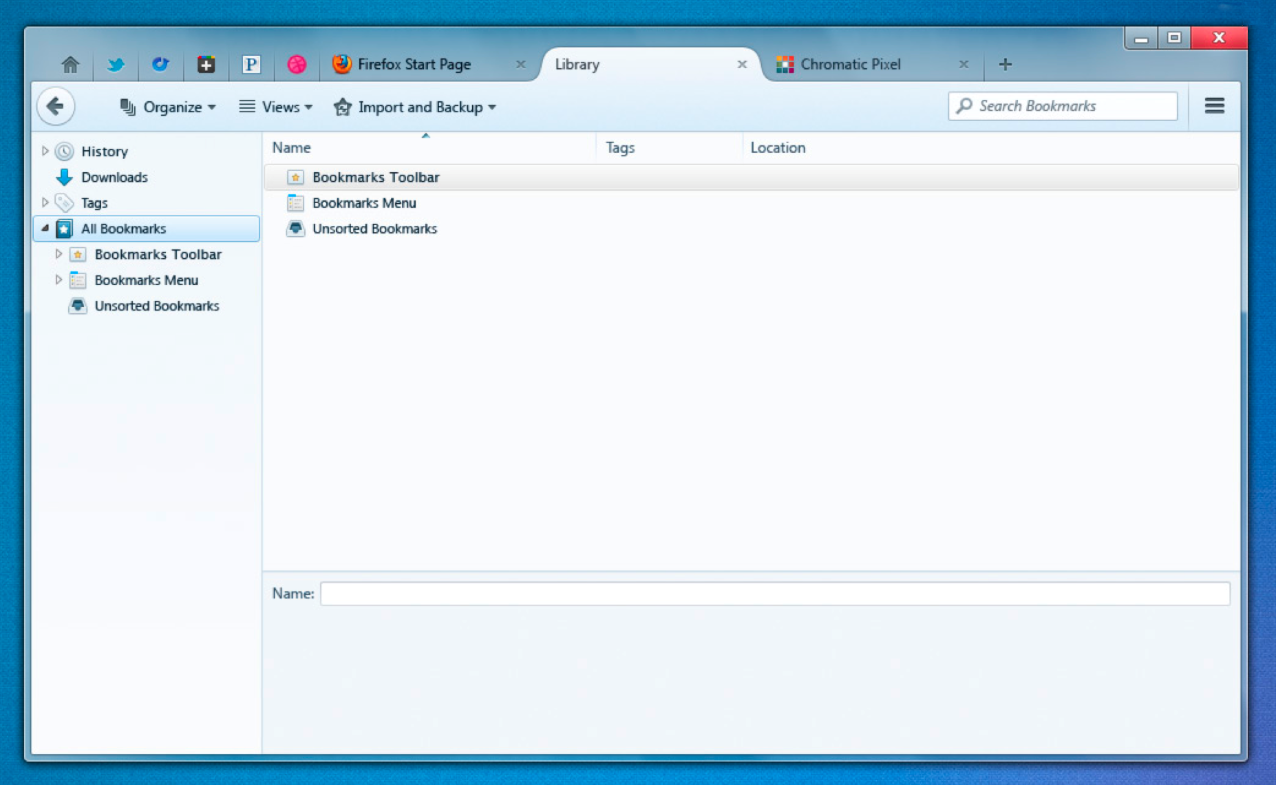Open the Organize dropdown menu
Viewport: 1276px width, 785px height.
coord(168,107)
